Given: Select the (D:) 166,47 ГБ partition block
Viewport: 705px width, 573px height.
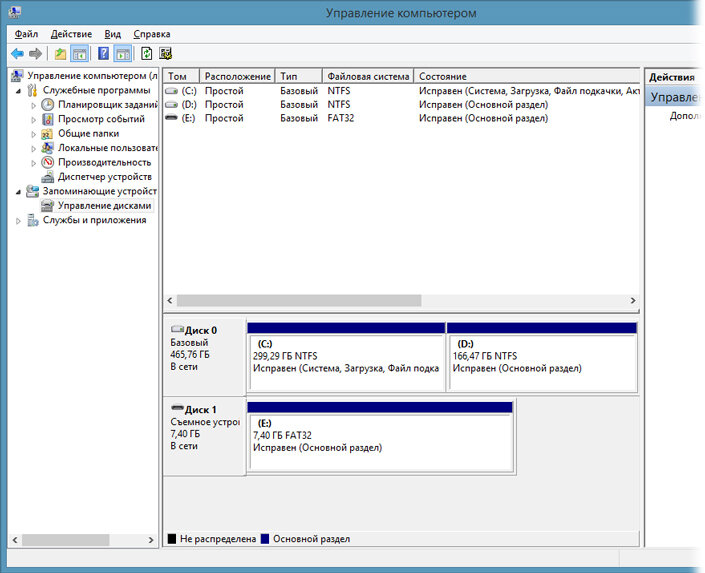Looking at the screenshot, I should point(542,357).
